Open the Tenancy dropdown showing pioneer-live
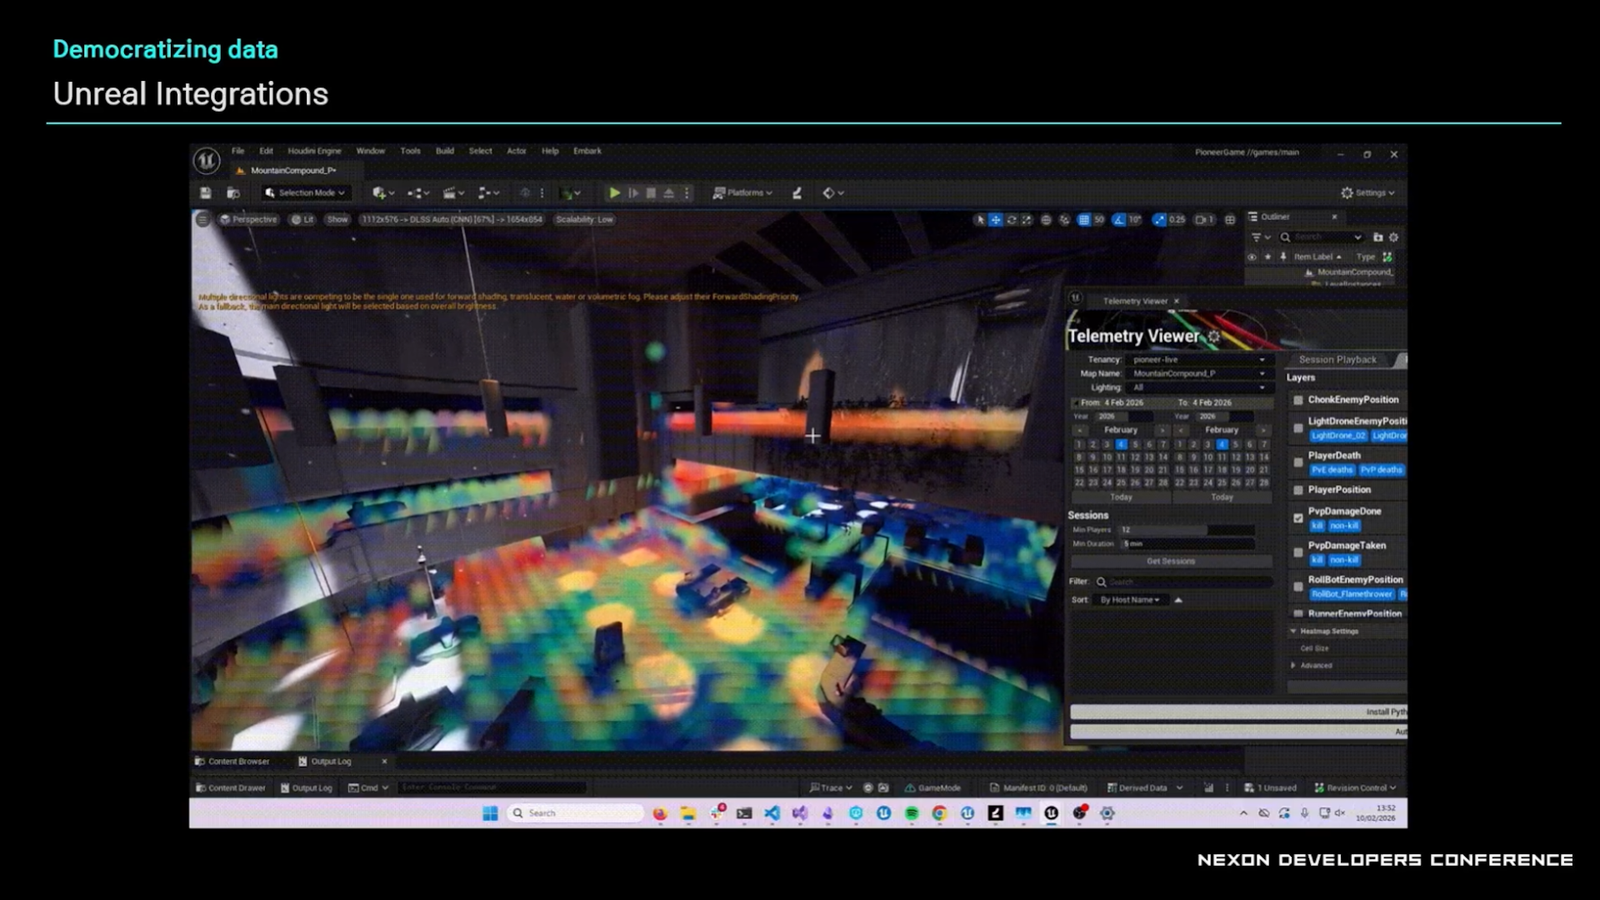 pyautogui.click(x=1198, y=359)
